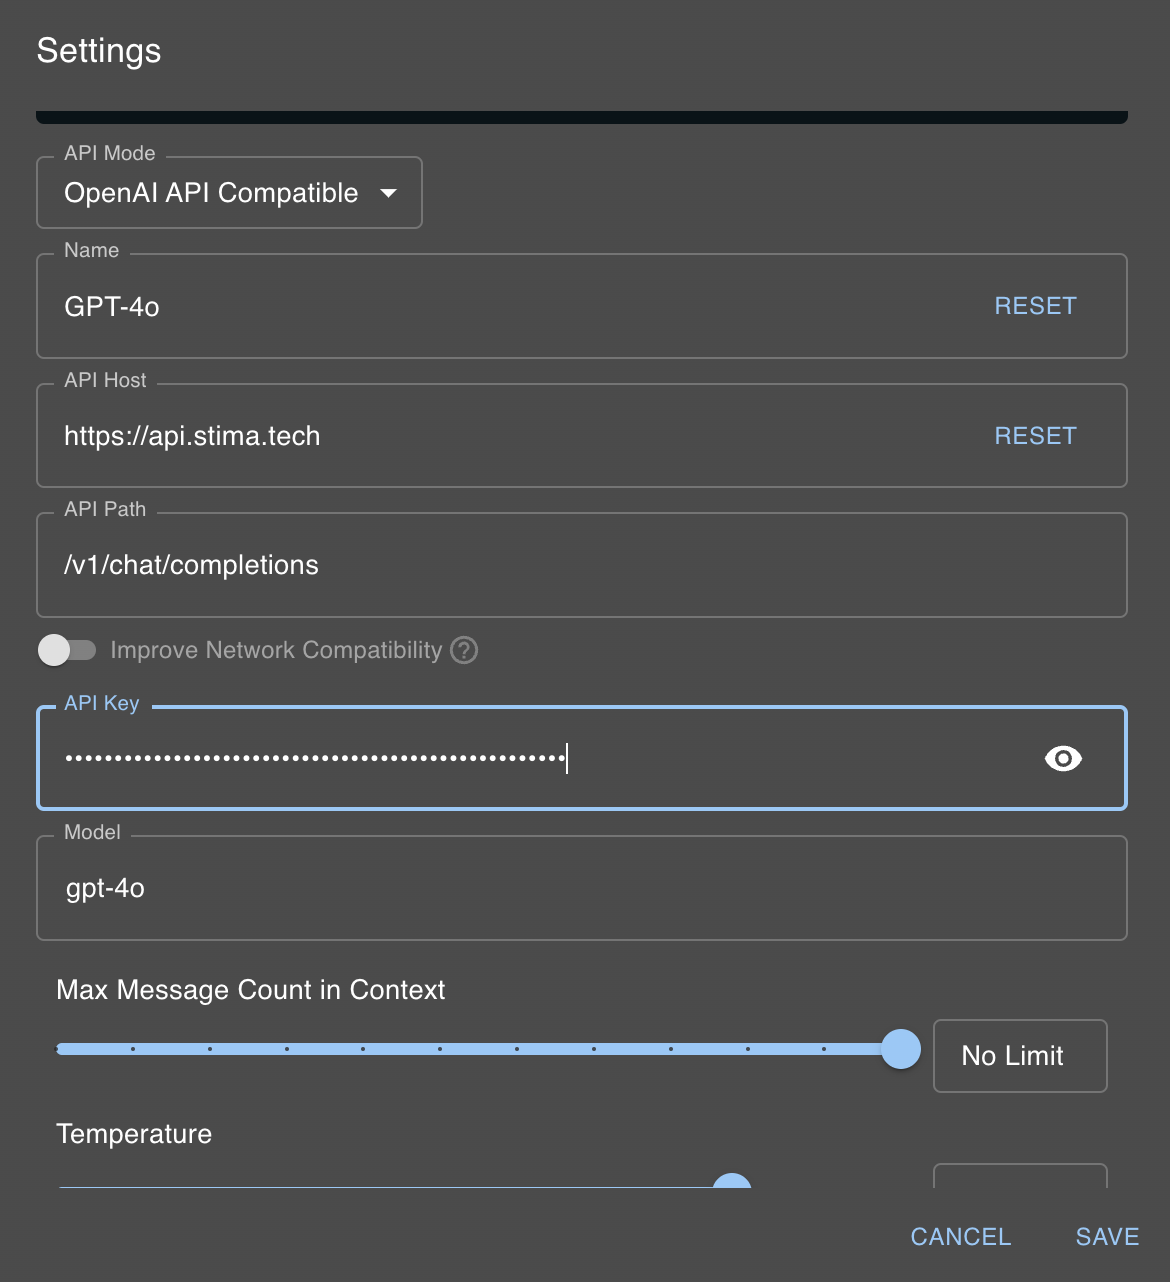Click the API Path input field
The height and width of the screenshot is (1282, 1170).
tap(580, 565)
